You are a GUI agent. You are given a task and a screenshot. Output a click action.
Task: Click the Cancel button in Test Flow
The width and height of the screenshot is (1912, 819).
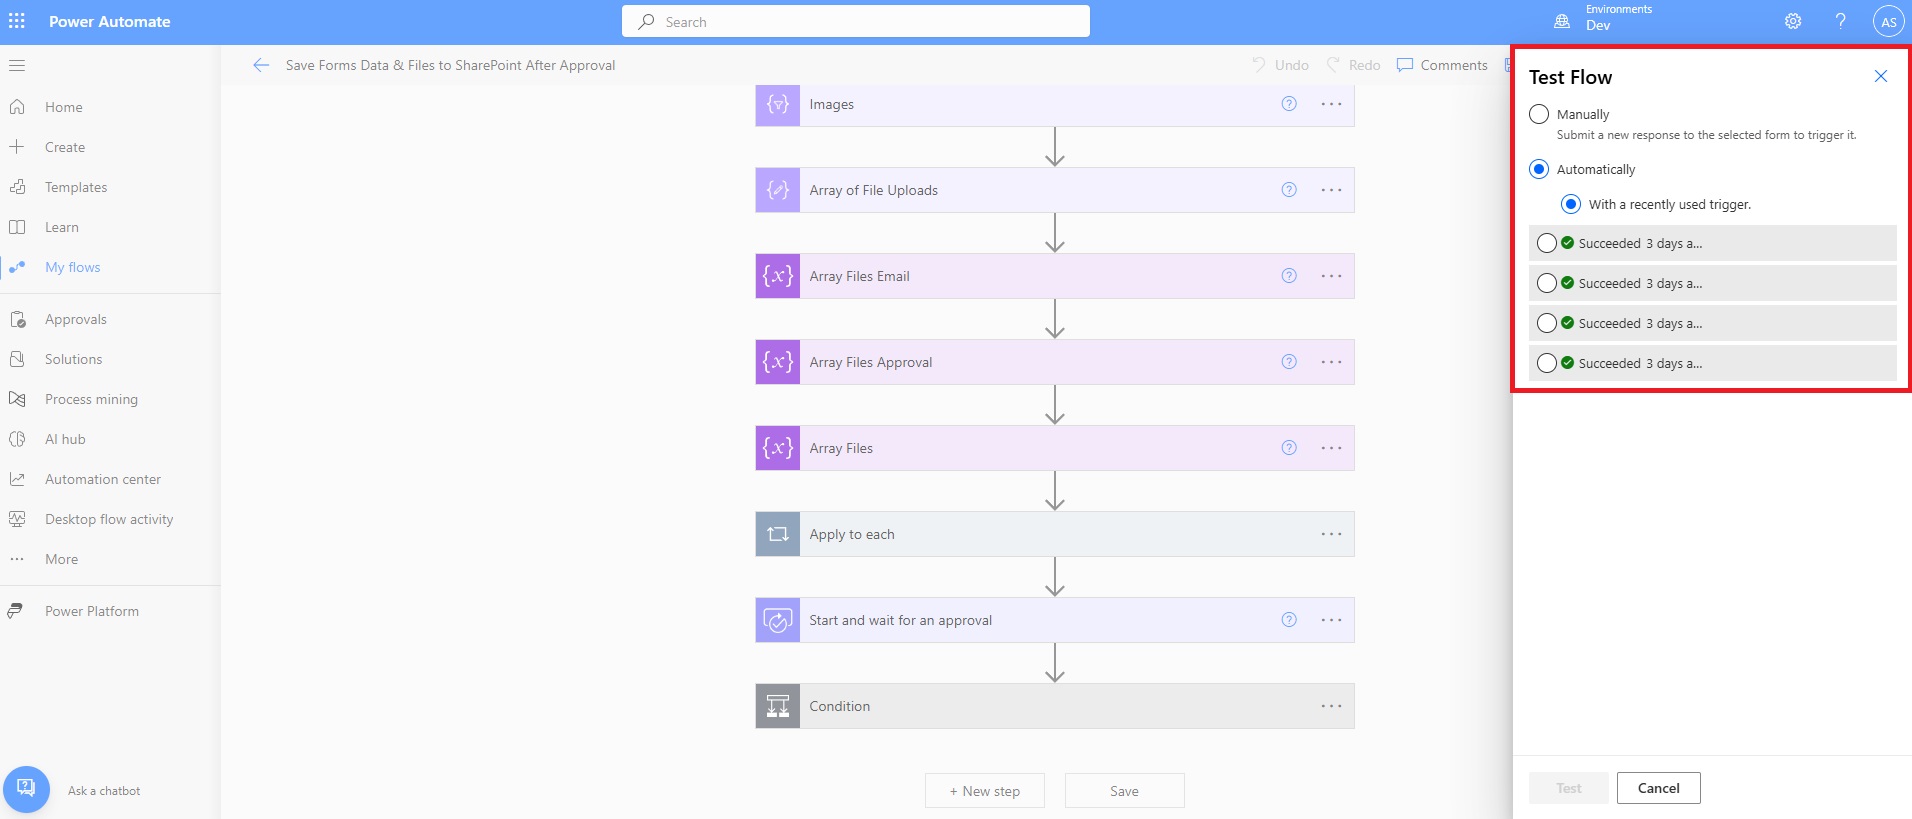tap(1658, 788)
